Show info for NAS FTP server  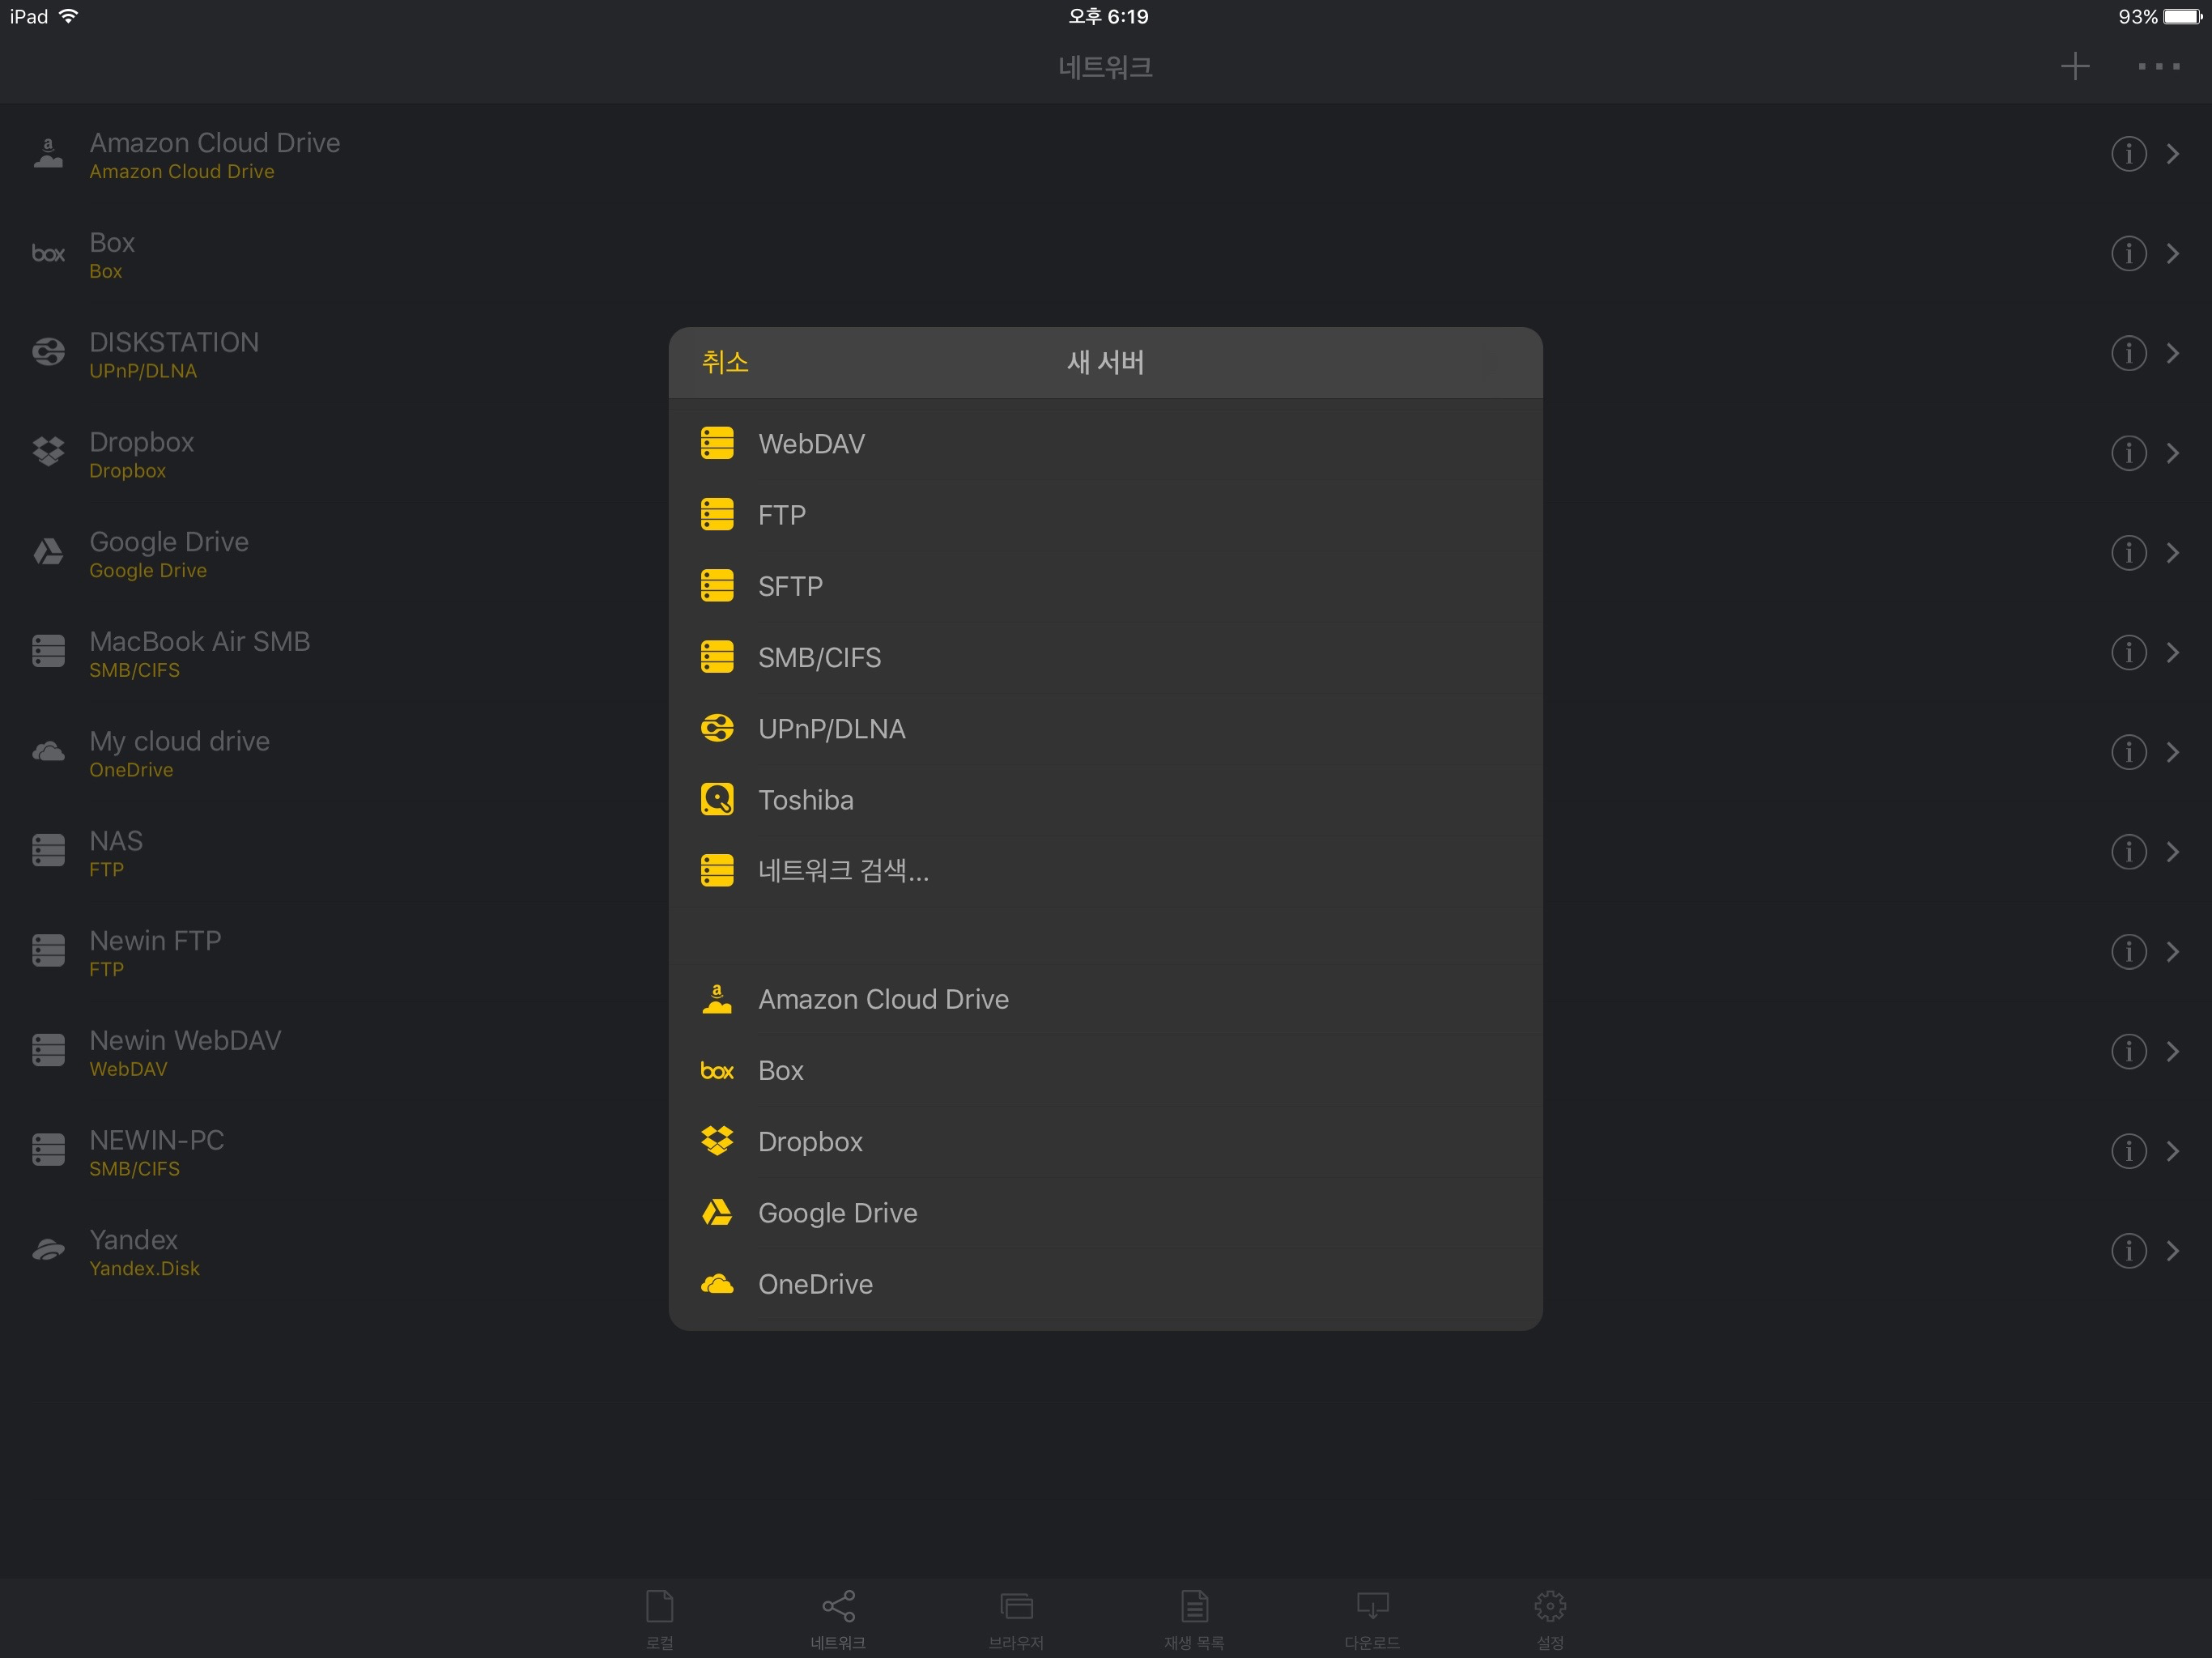click(x=2129, y=852)
